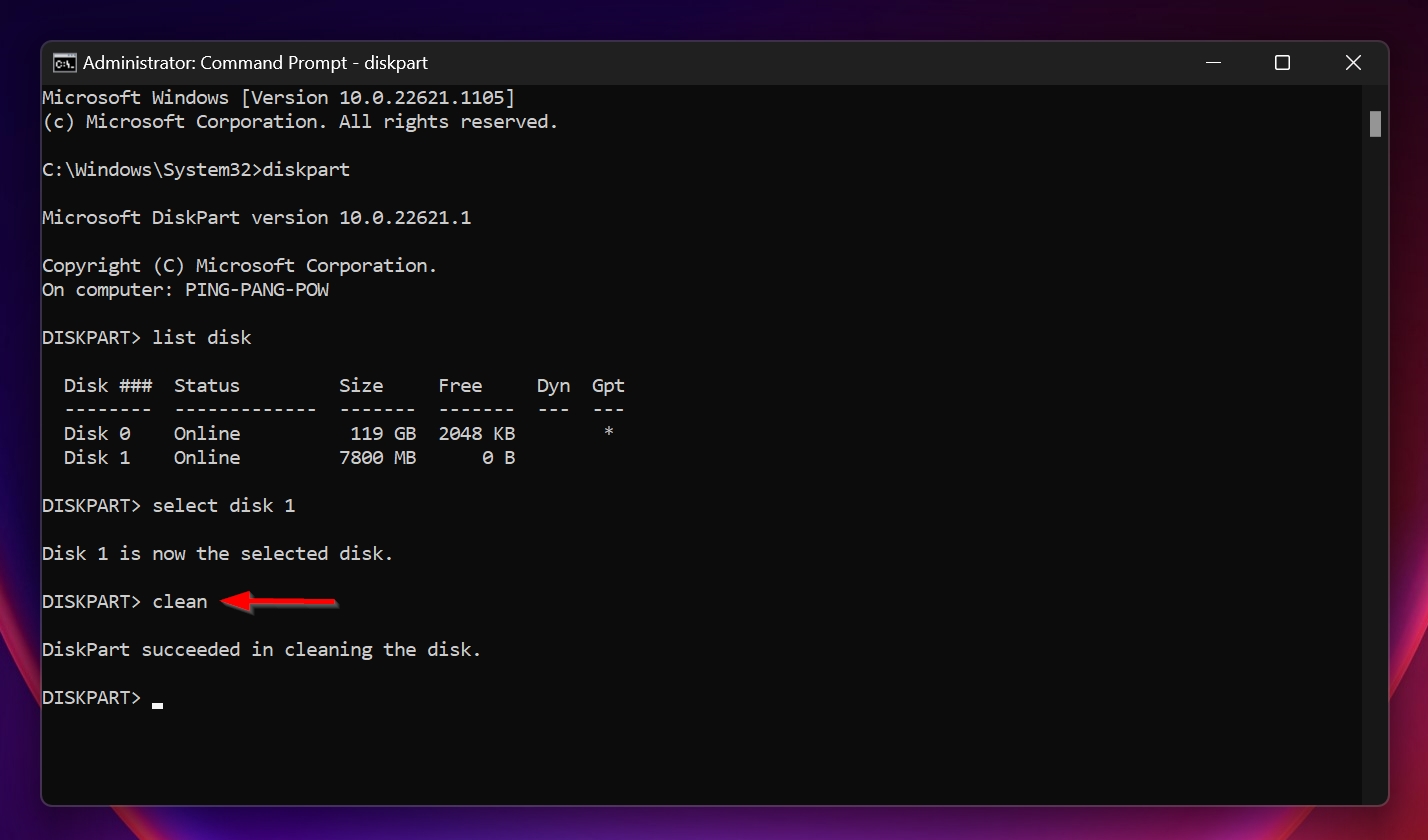Click the 'Disk 1' row label

97,458
